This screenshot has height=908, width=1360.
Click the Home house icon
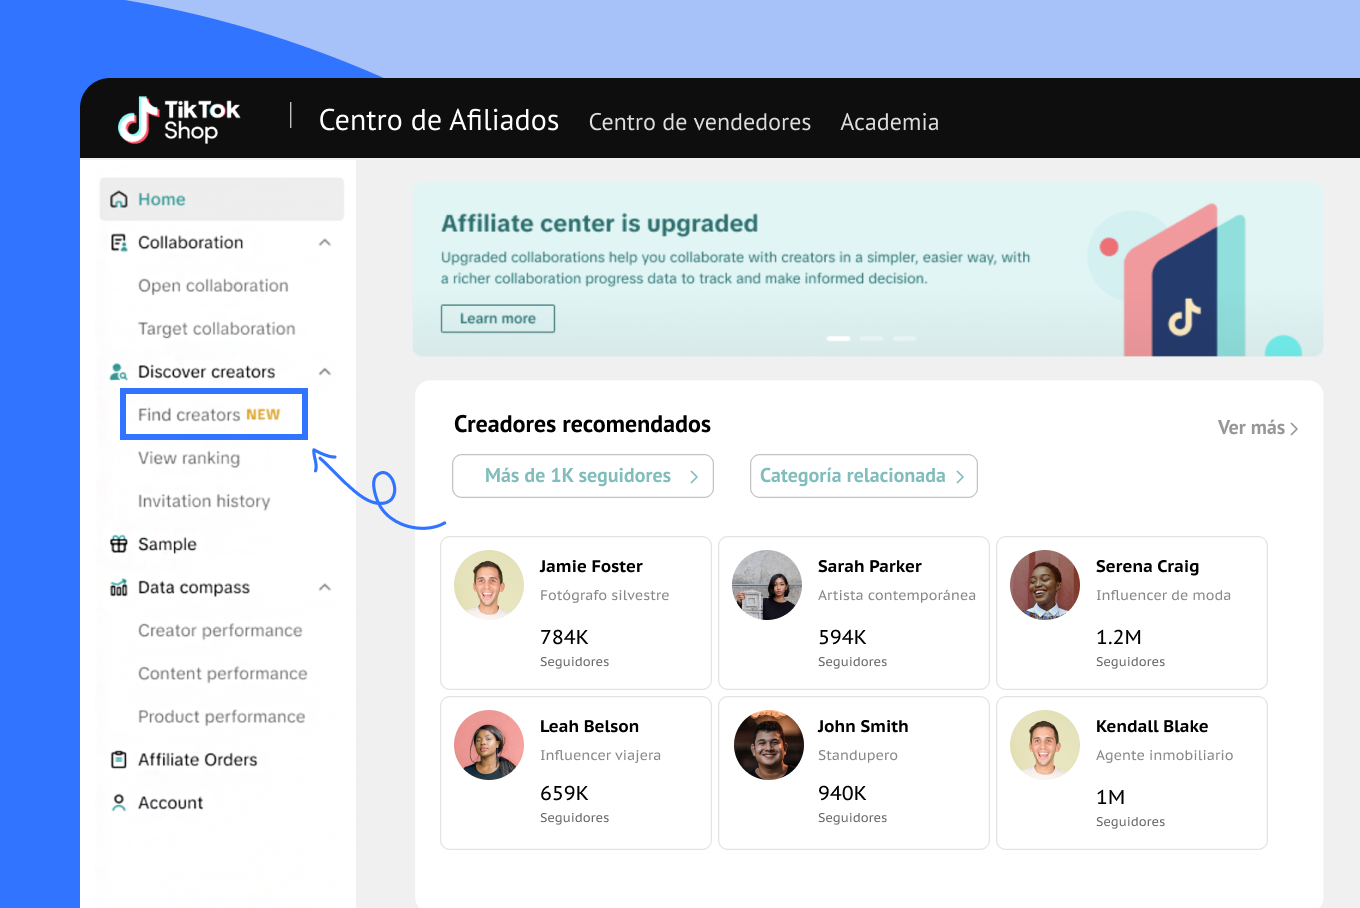(119, 199)
